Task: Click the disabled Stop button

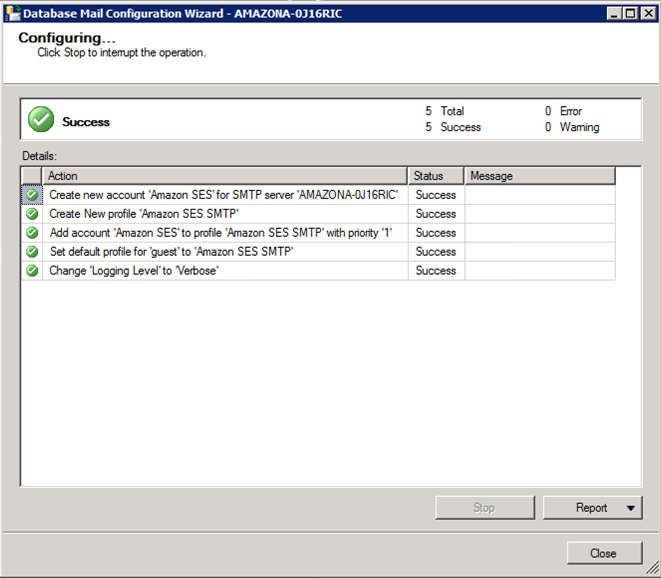Action: [x=485, y=508]
